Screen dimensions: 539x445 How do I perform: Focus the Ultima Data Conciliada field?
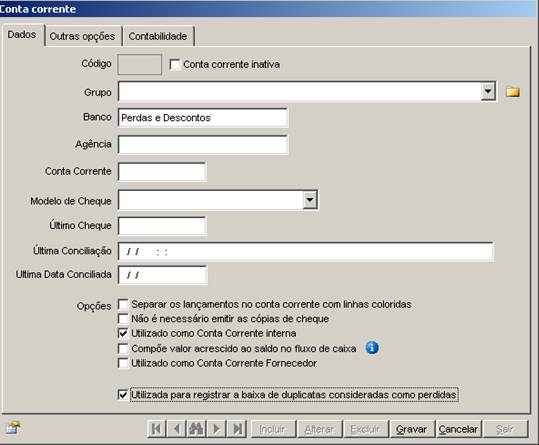pyautogui.click(x=162, y=275)
